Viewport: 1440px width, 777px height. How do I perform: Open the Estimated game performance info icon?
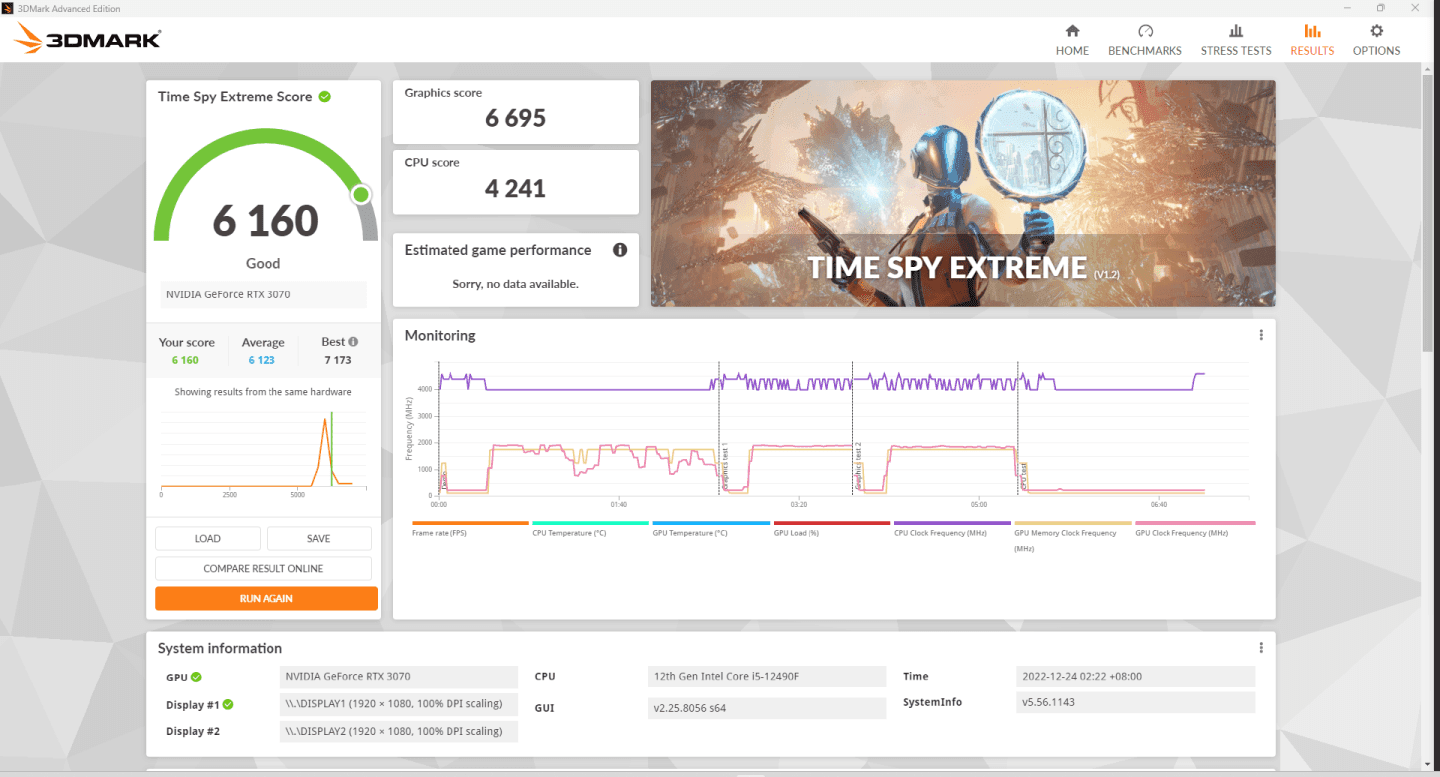(620, 250)
